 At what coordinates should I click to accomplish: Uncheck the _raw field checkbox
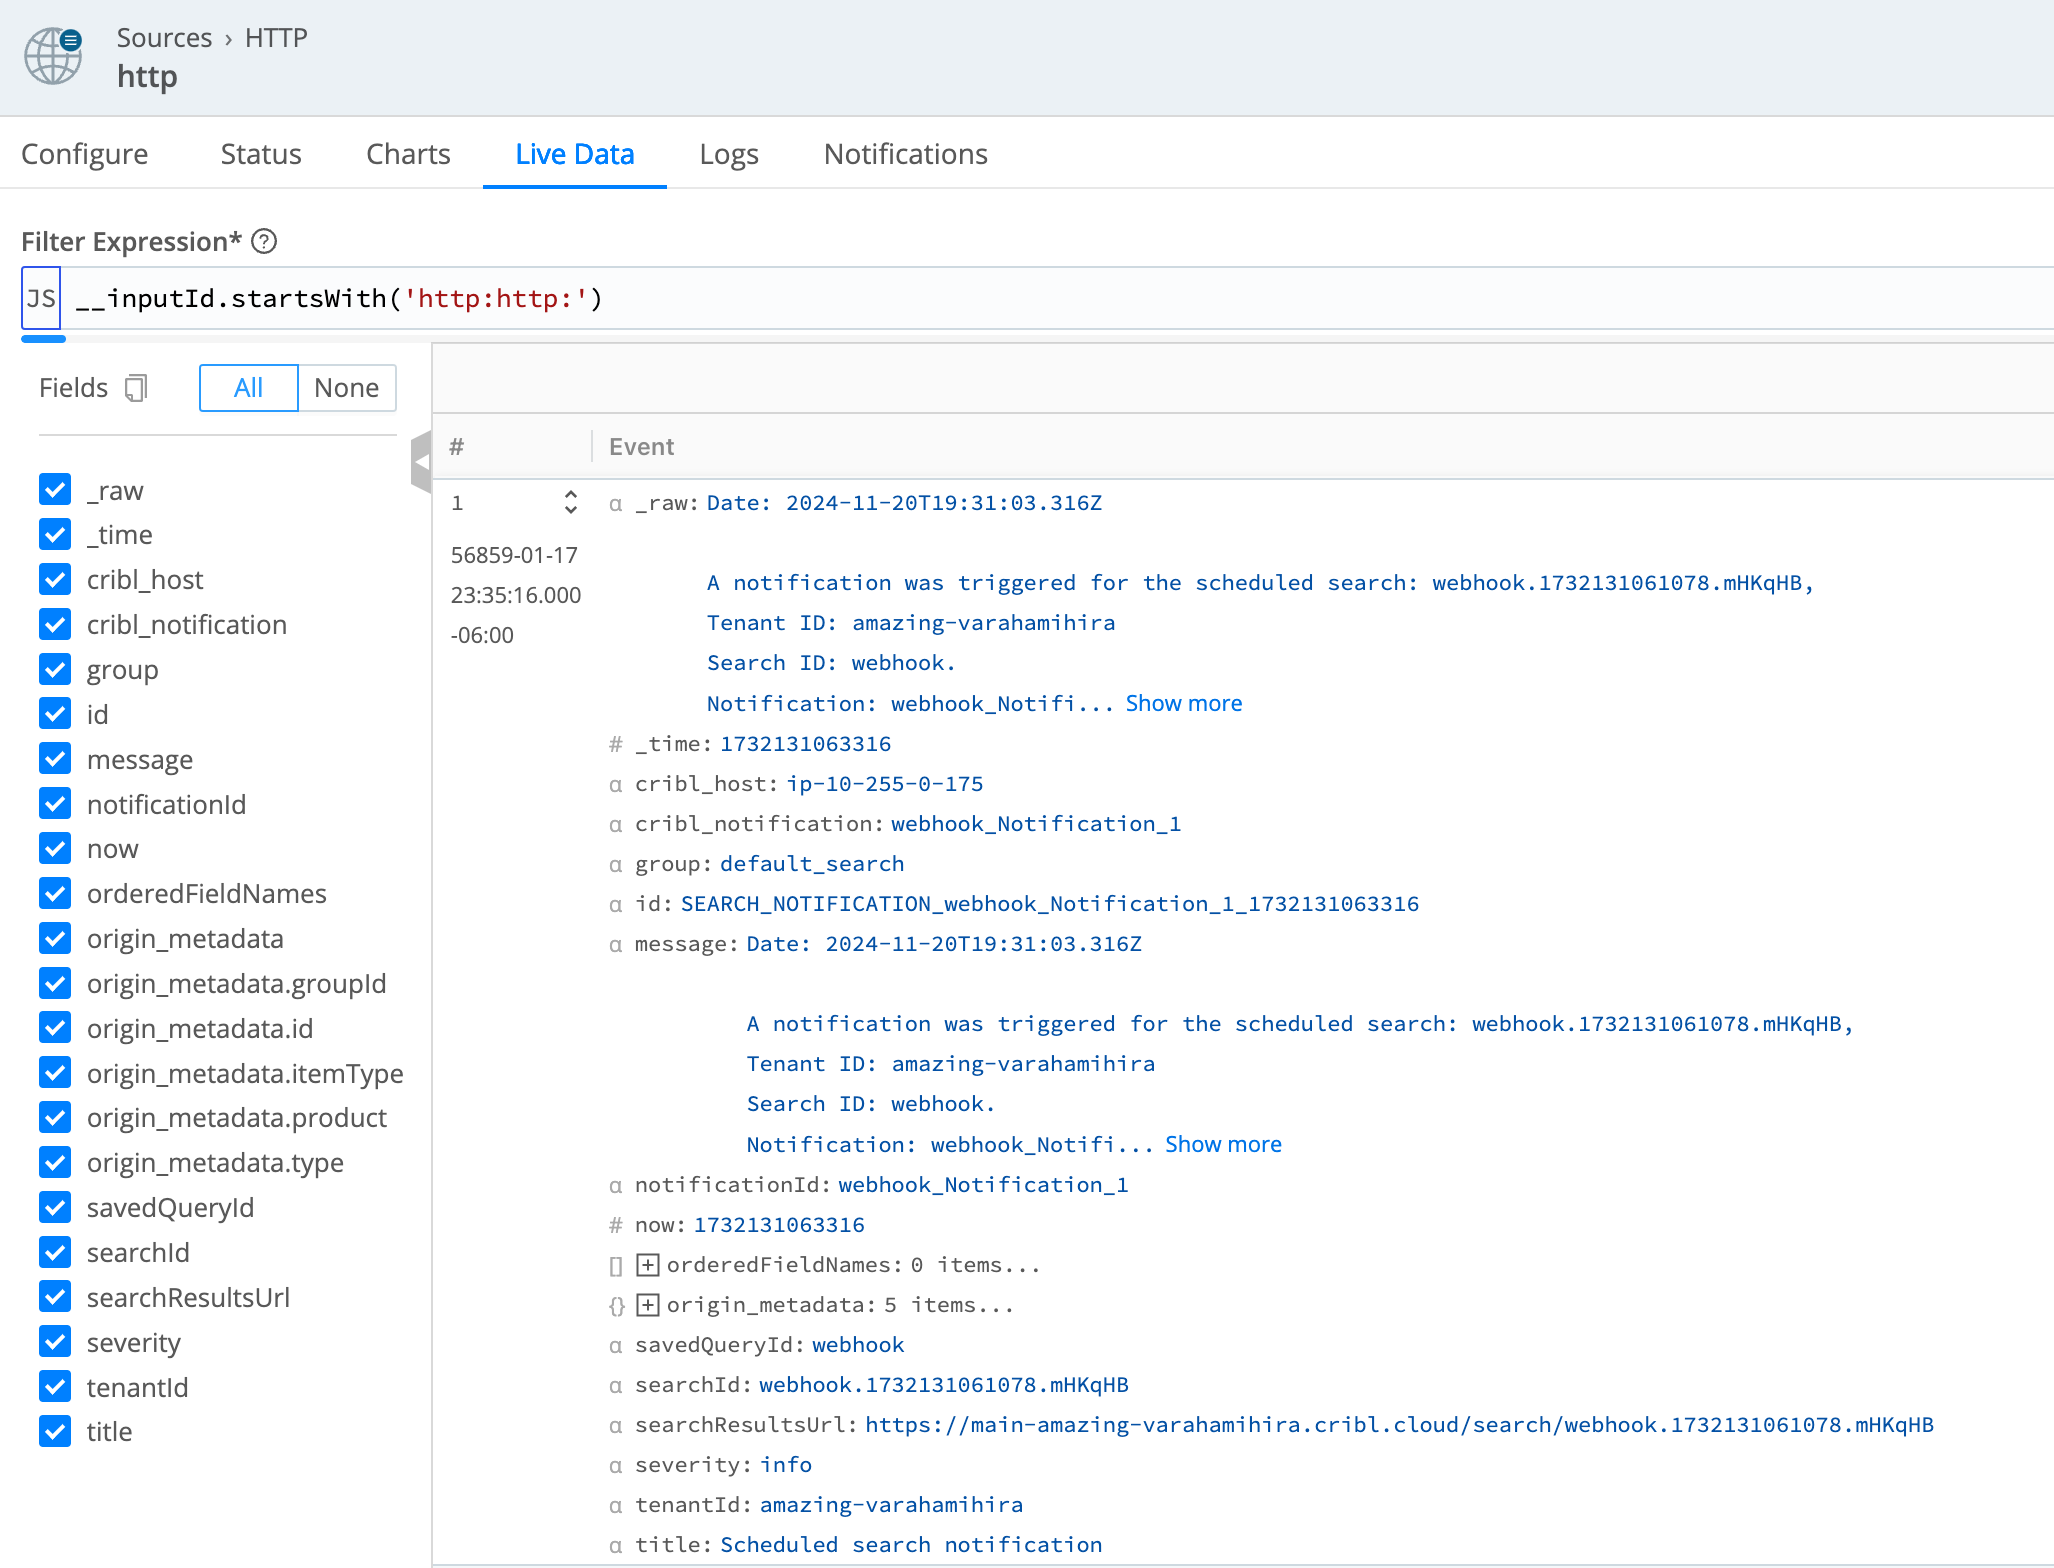click(55, 490)
